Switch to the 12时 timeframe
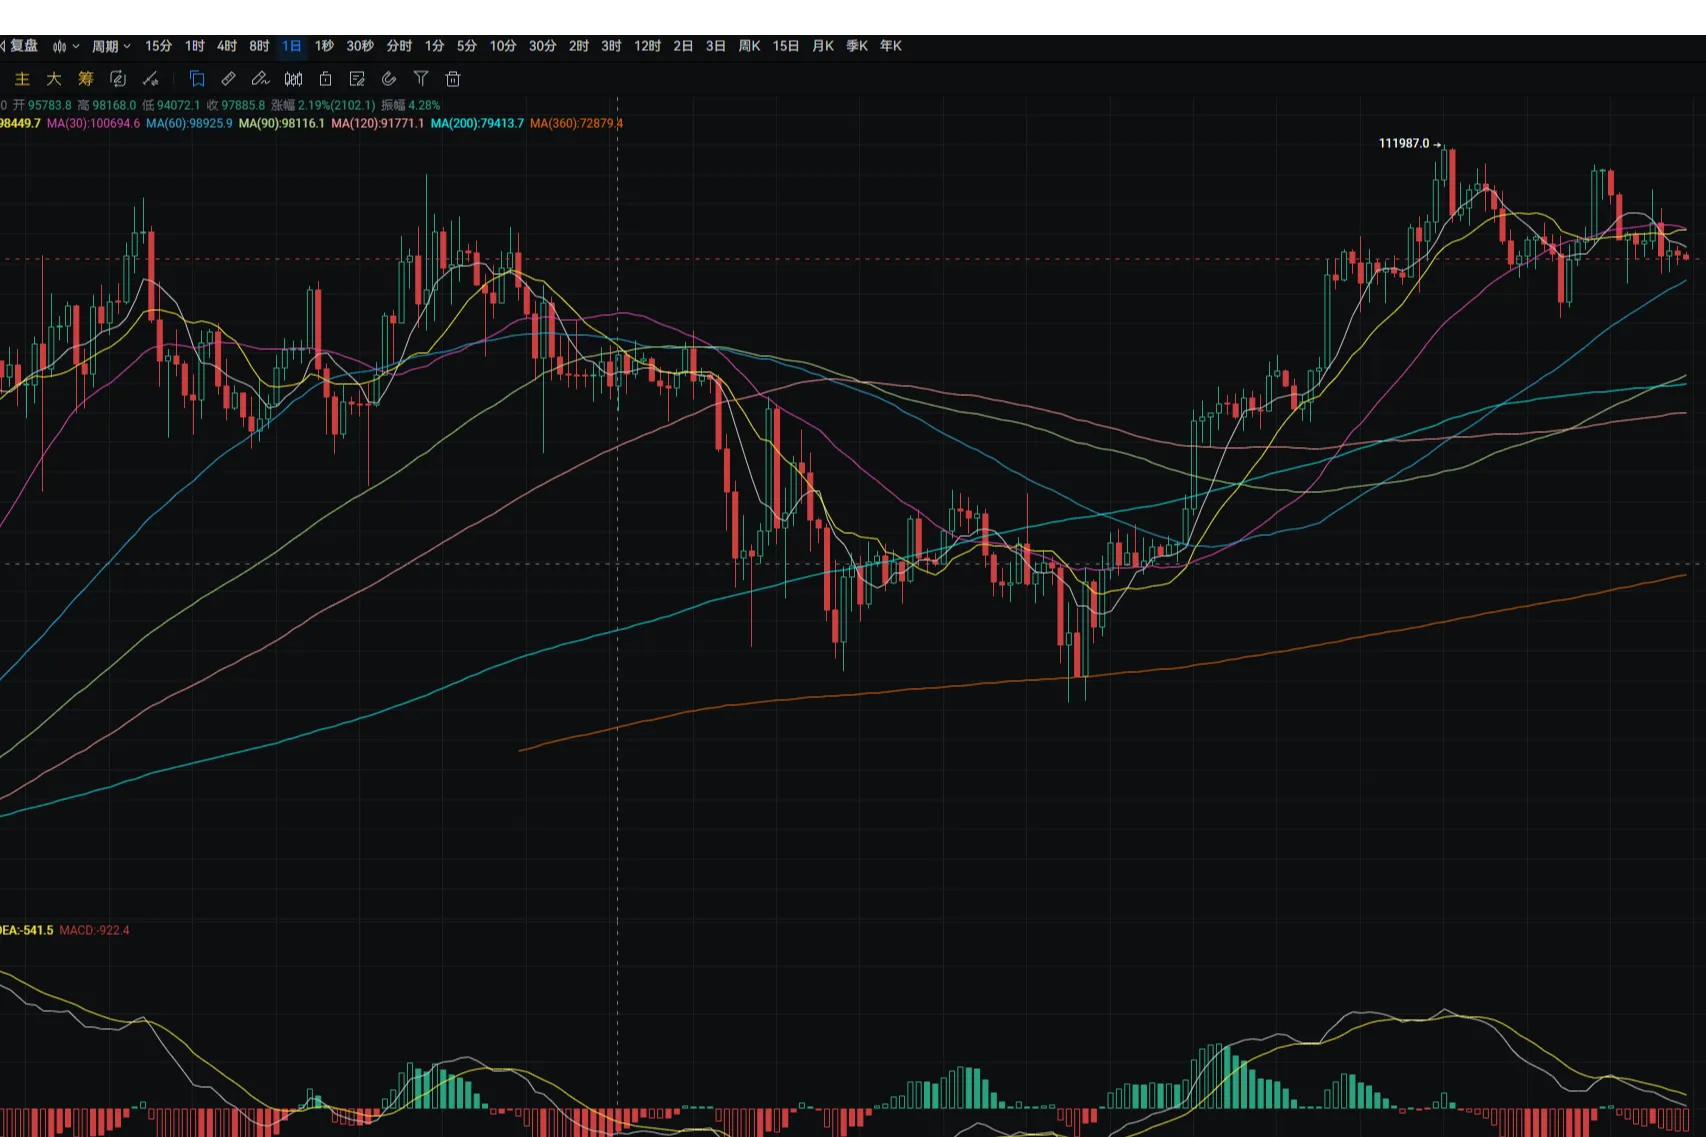This screenshot has height=1137, width=1706. click(x=647, y=46)
